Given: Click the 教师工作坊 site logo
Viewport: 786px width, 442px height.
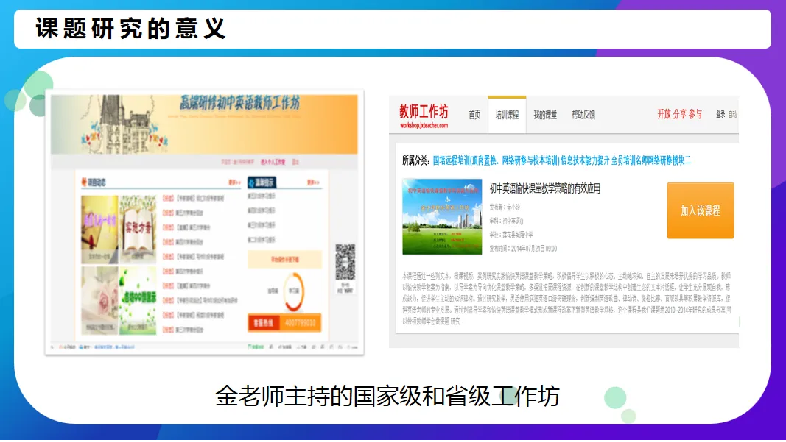Looking at the screenshot, I should coord(423,113).
